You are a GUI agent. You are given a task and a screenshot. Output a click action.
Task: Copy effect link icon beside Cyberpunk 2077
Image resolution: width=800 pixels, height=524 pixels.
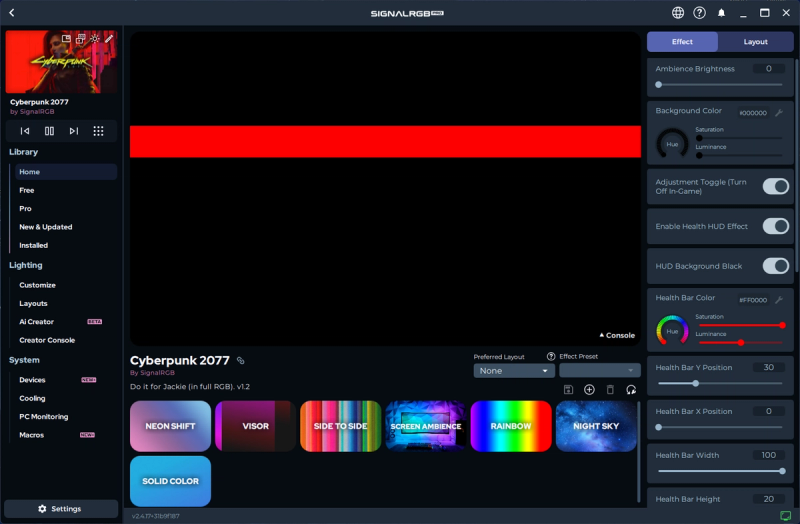click(241, 361)
